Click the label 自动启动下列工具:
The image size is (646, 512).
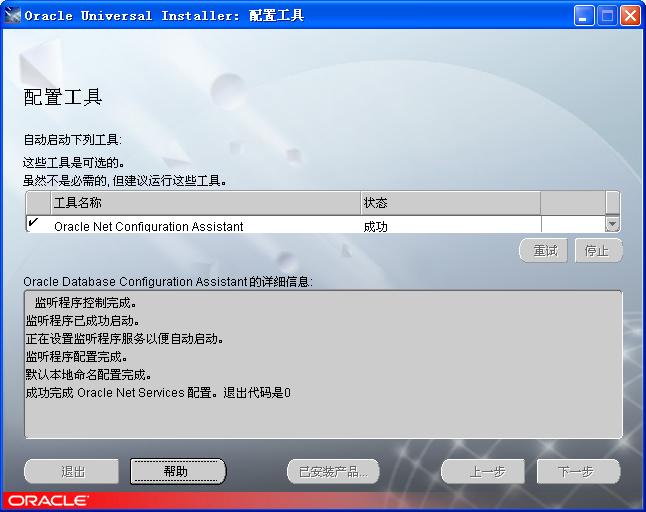[x=73, y=140]
